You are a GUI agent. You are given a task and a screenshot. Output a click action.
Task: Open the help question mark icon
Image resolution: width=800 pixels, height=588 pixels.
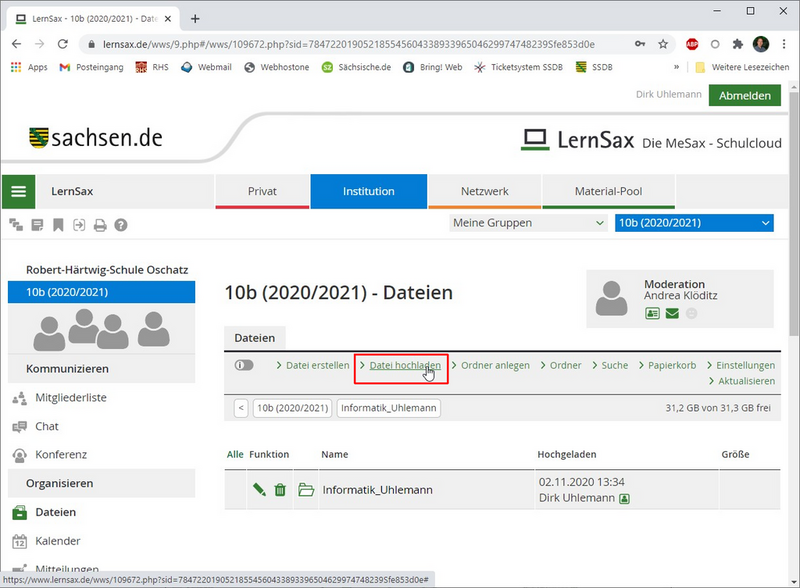pyautogui.click(x=121, y=225)
